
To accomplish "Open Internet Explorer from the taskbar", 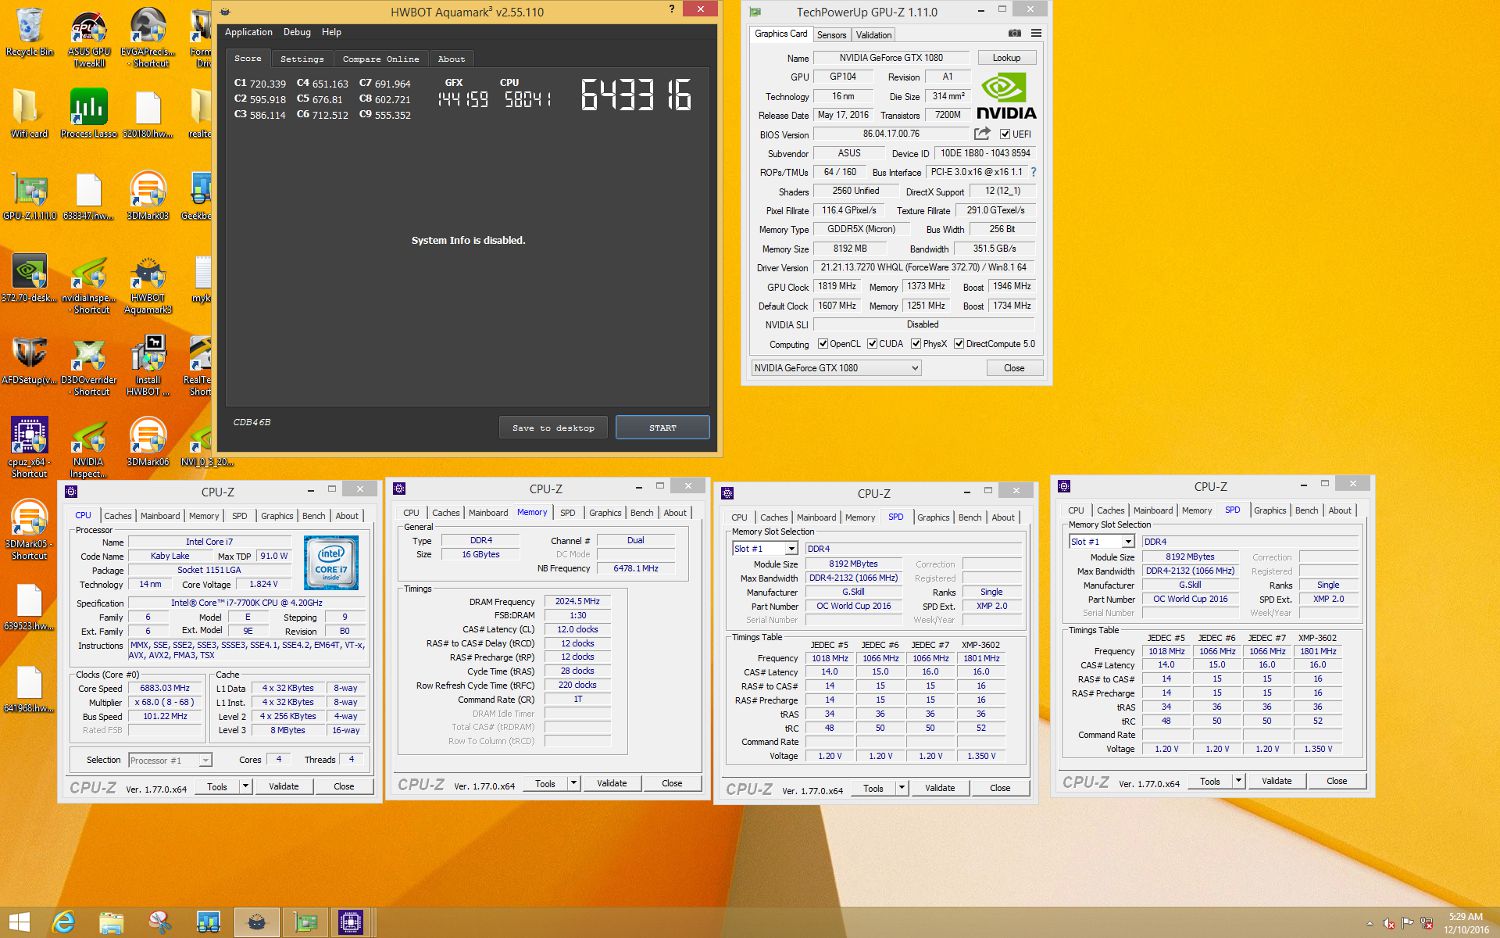I will pos(64,922).
